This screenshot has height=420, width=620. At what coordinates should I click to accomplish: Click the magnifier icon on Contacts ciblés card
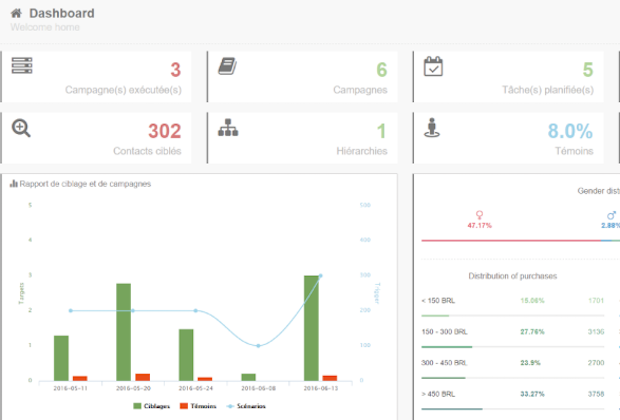pos(22,127)
